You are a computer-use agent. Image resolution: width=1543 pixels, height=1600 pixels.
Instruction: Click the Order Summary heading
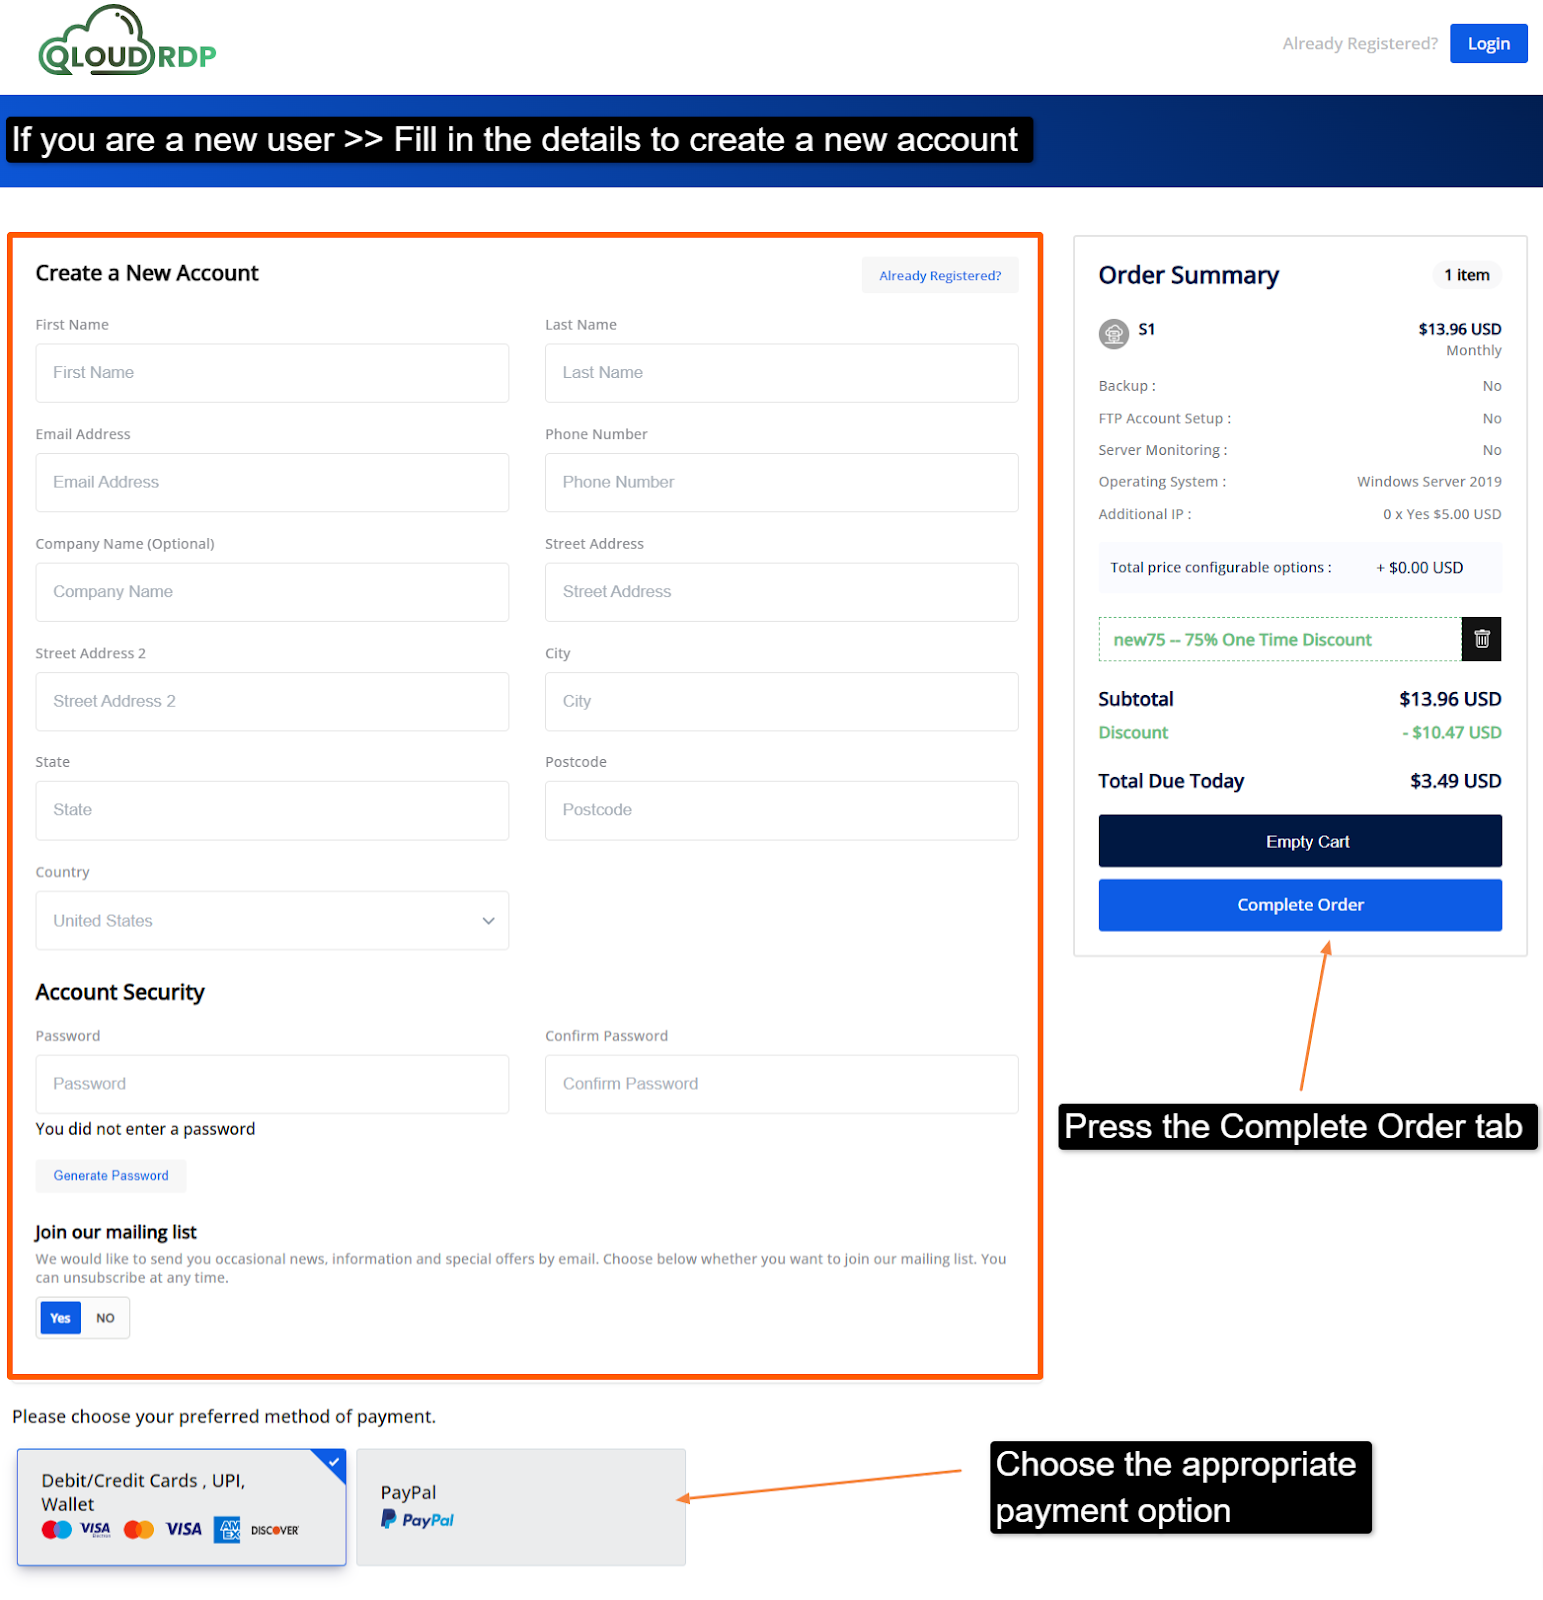[1188, 275]
